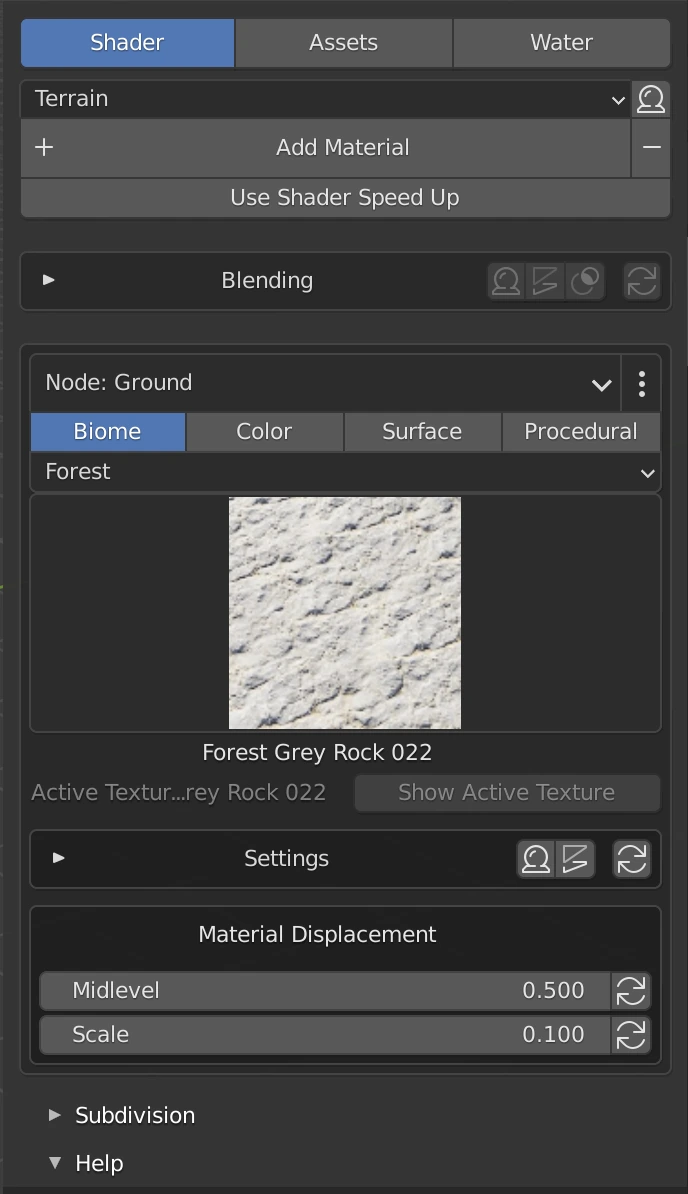Click the user icon beside the Terrain material name
Screen dimensions: 688x1194
[651, 99]
